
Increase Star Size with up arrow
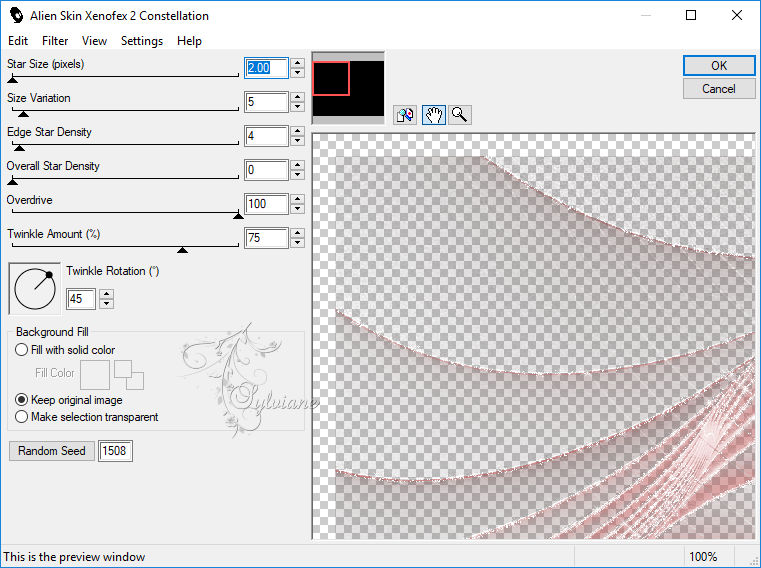coord(298,63)
